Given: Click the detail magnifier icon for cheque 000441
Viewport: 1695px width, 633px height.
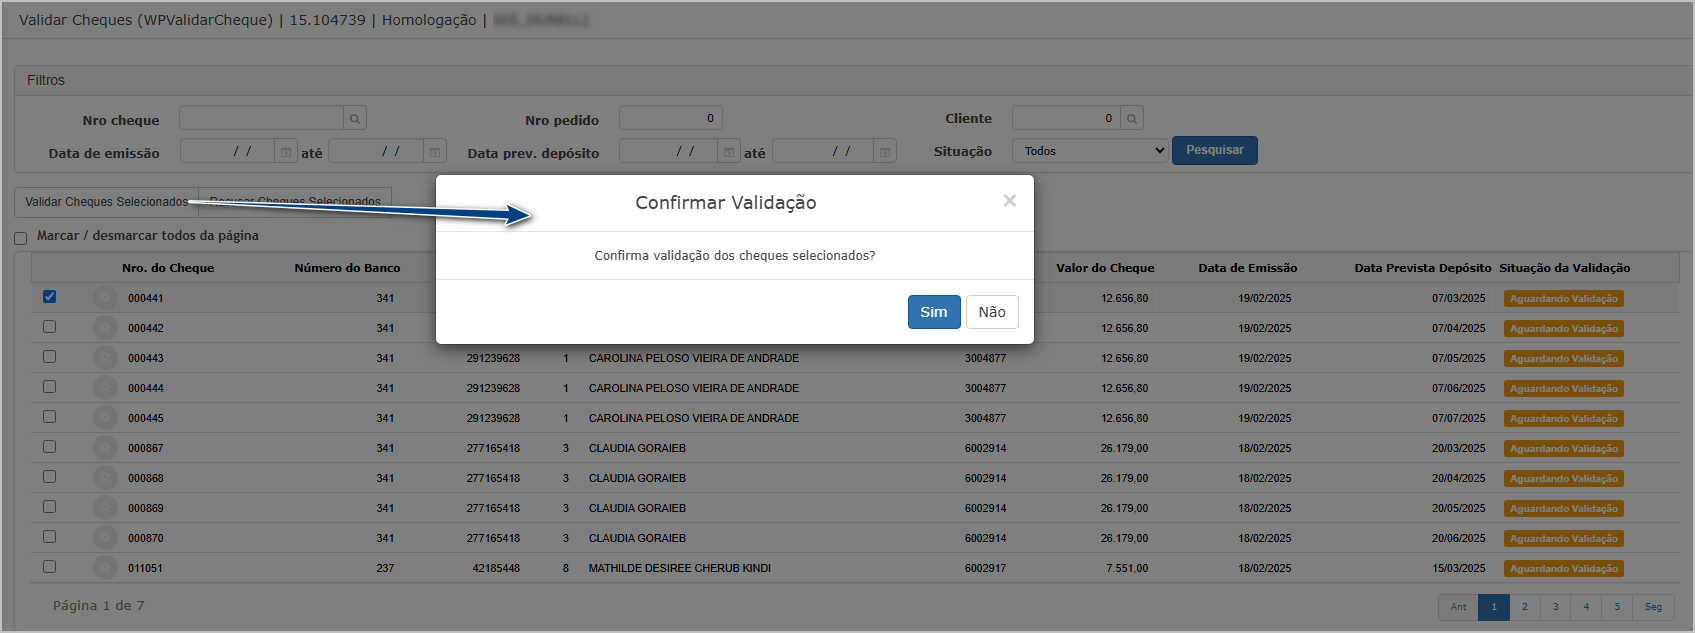Looking at the screenshot, I should coord(105,298).
